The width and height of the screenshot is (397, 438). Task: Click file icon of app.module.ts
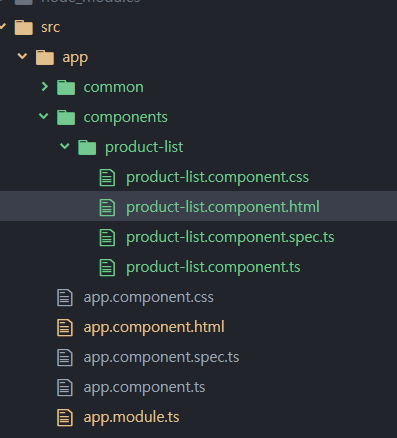pos(65,418)
